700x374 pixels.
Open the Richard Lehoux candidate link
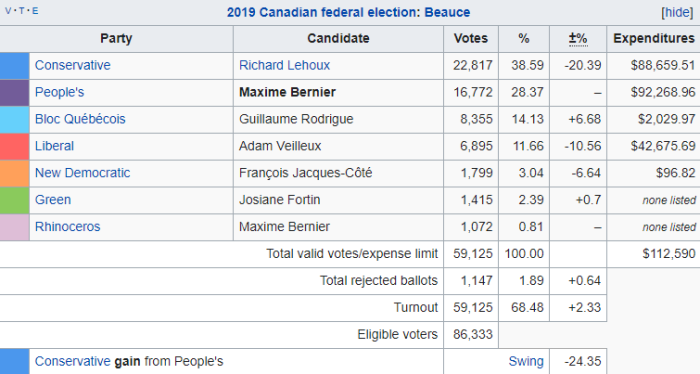[284, 65]
